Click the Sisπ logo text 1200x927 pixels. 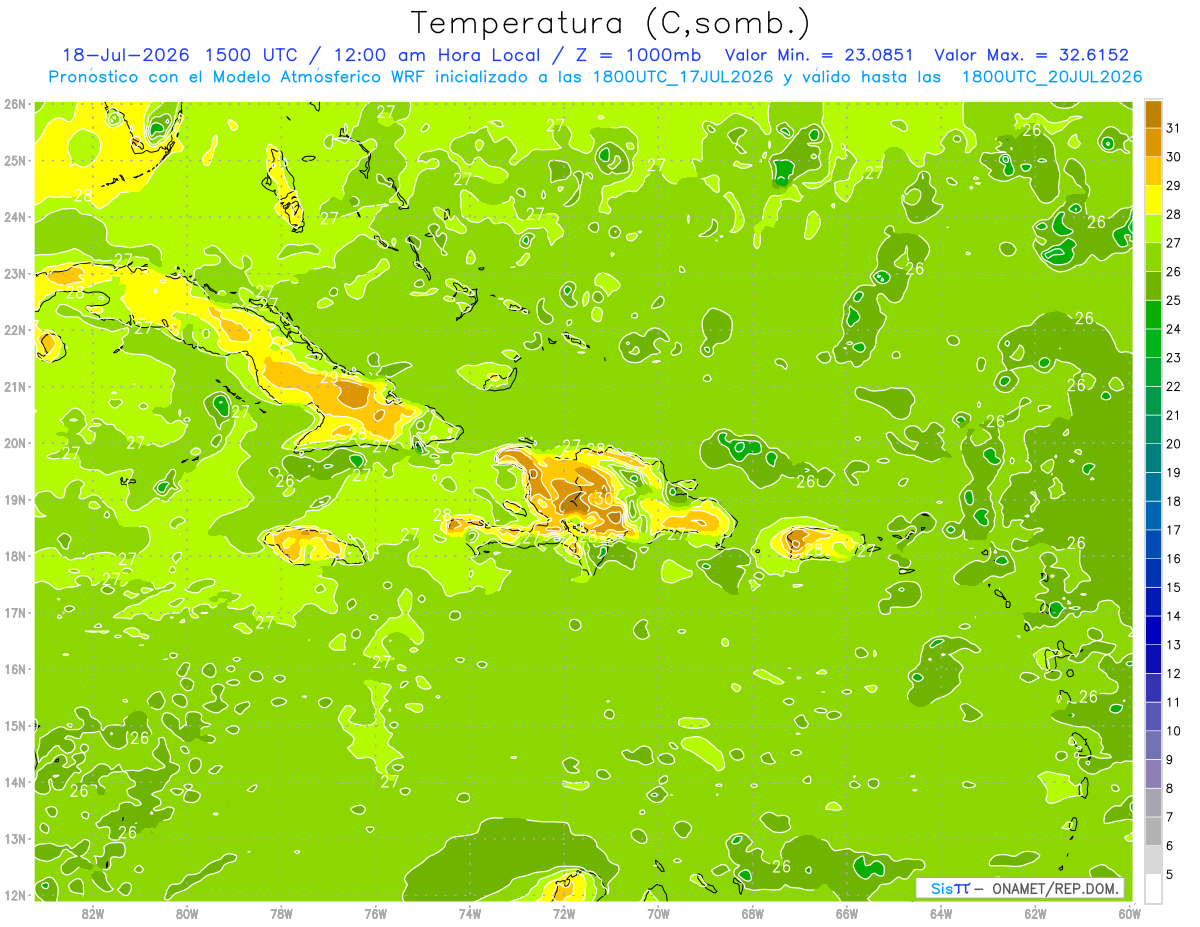(949, 888)
